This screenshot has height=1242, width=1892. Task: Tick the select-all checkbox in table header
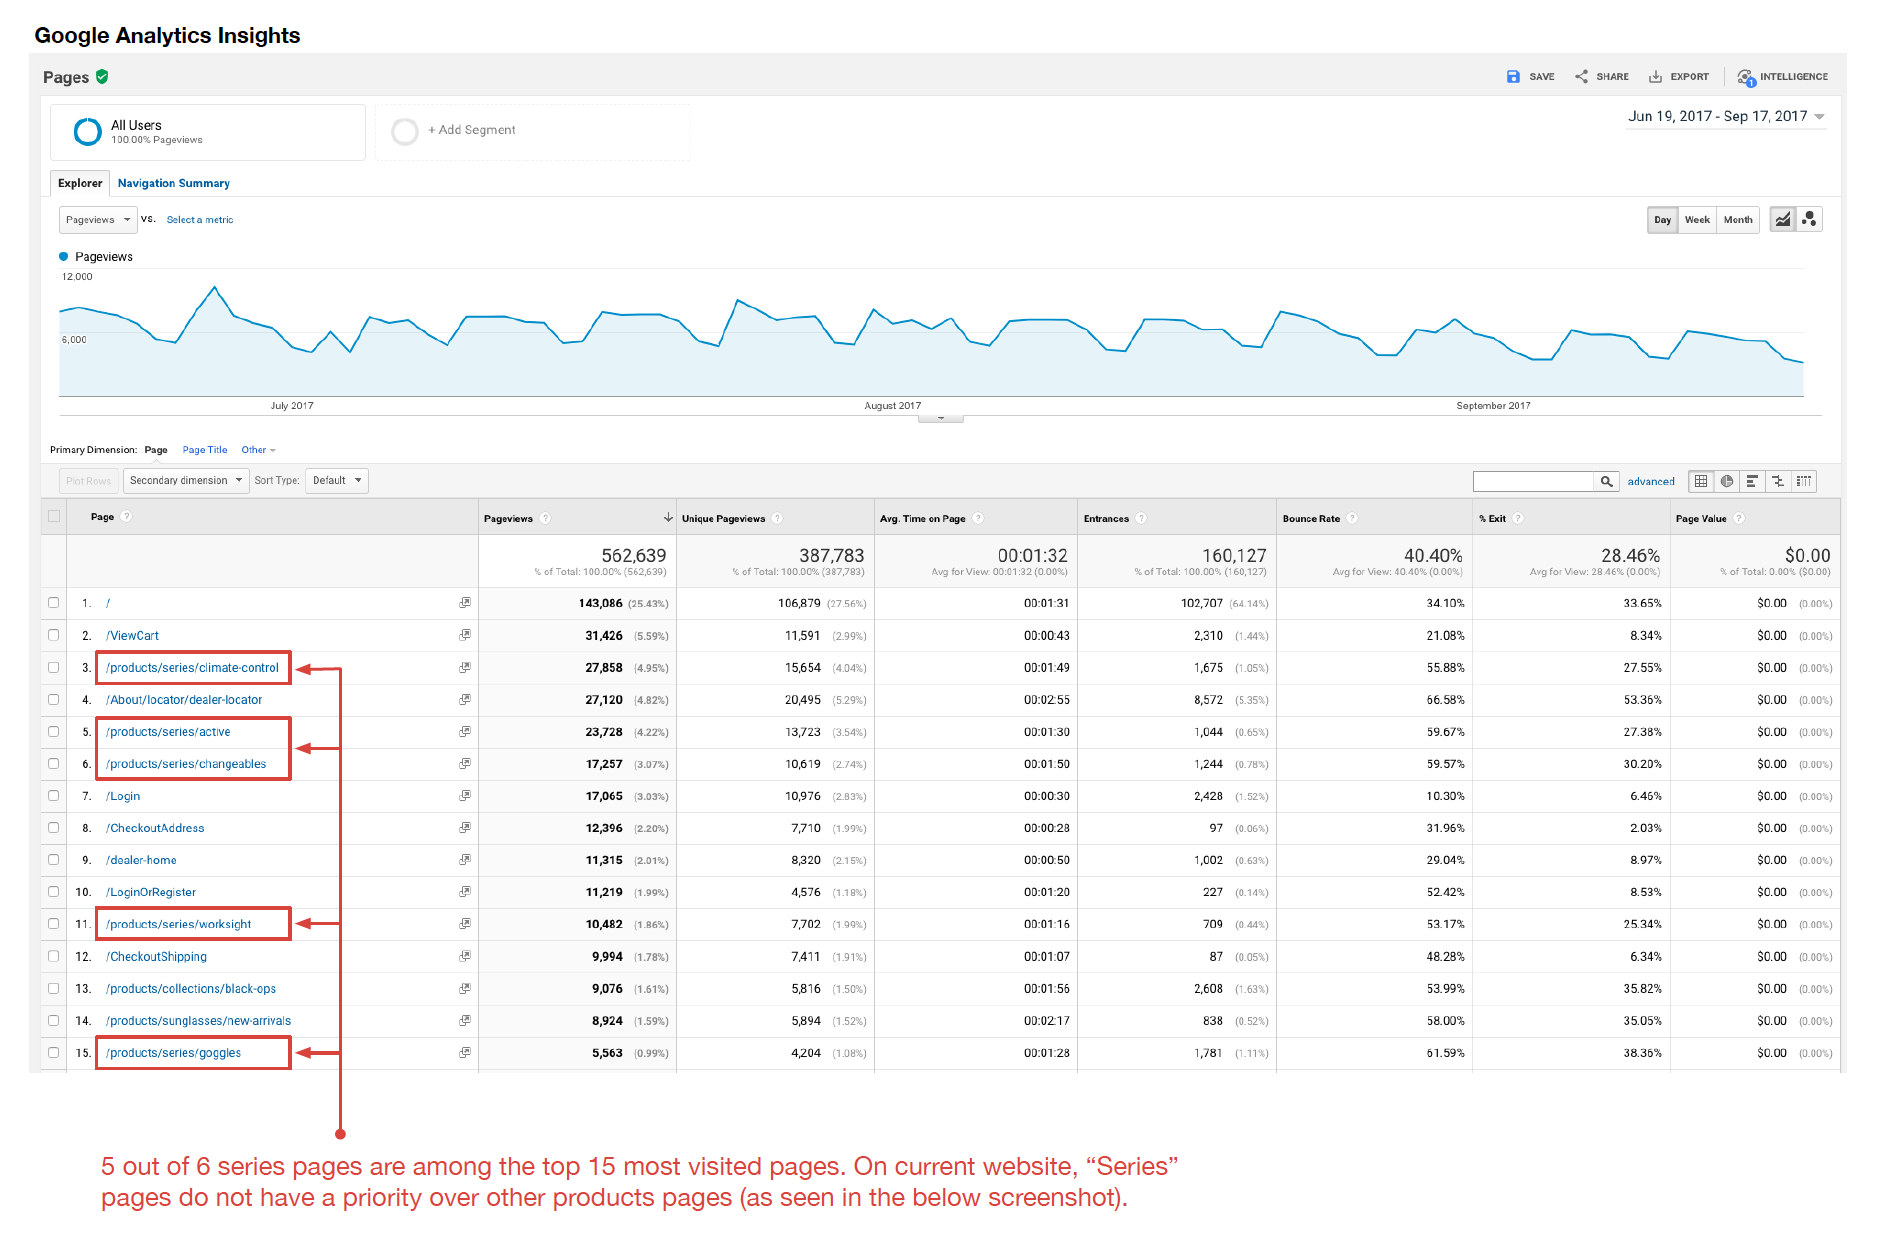tap(54, 517)
